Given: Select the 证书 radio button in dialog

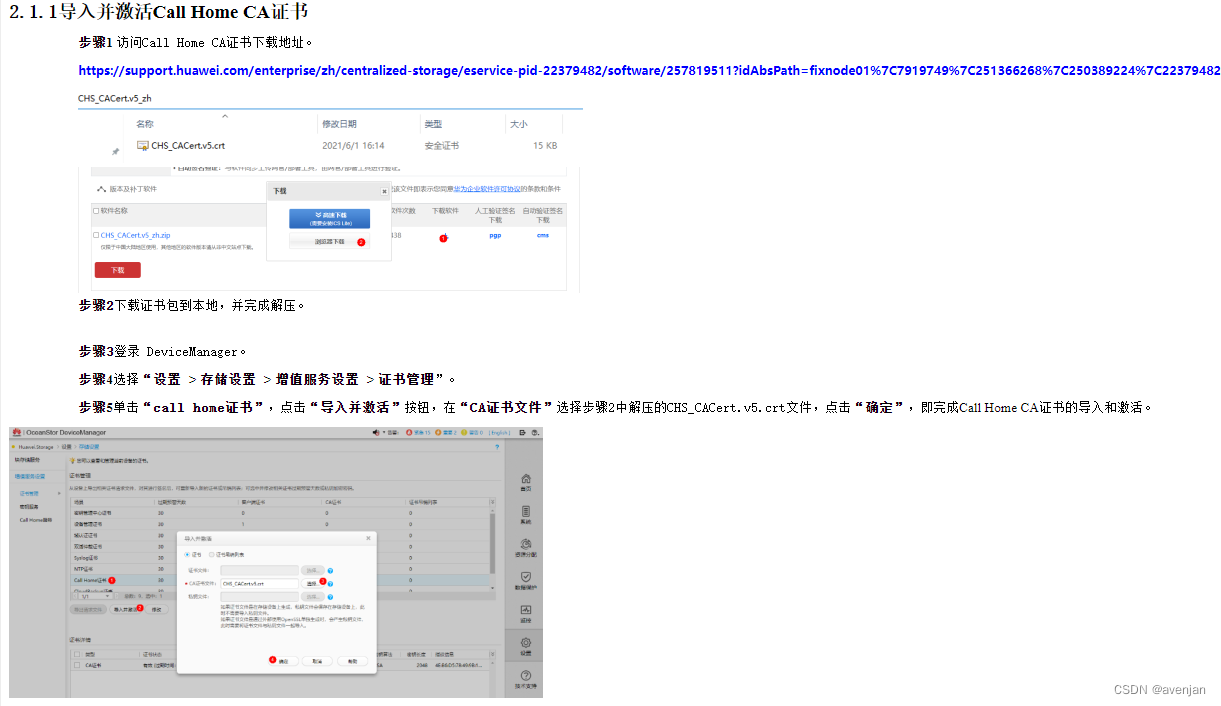Looking at the screenshot, I should point(187,554).
